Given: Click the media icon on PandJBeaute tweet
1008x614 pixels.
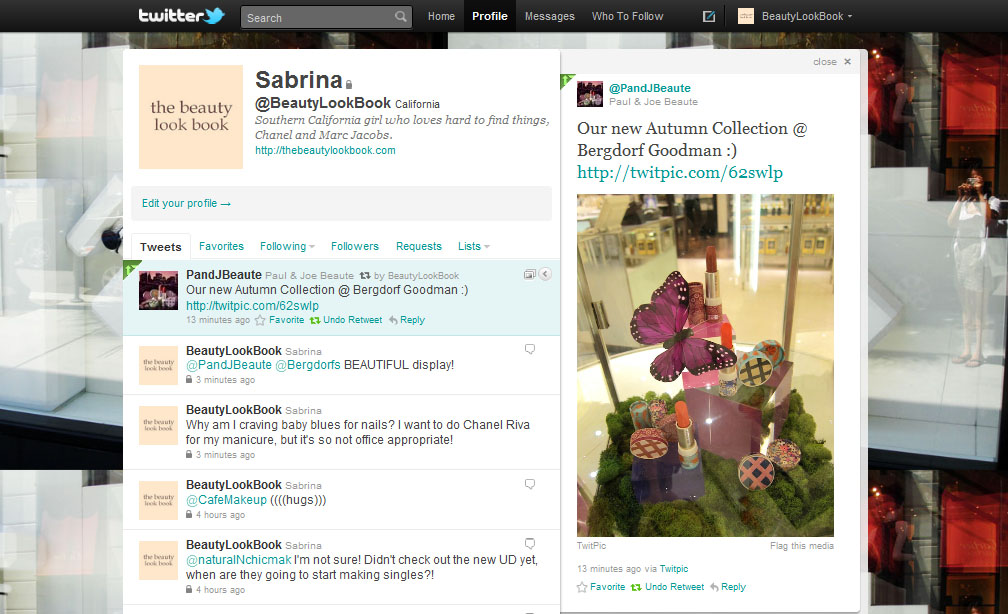Looking at the screenshot, I should (529, 275).
